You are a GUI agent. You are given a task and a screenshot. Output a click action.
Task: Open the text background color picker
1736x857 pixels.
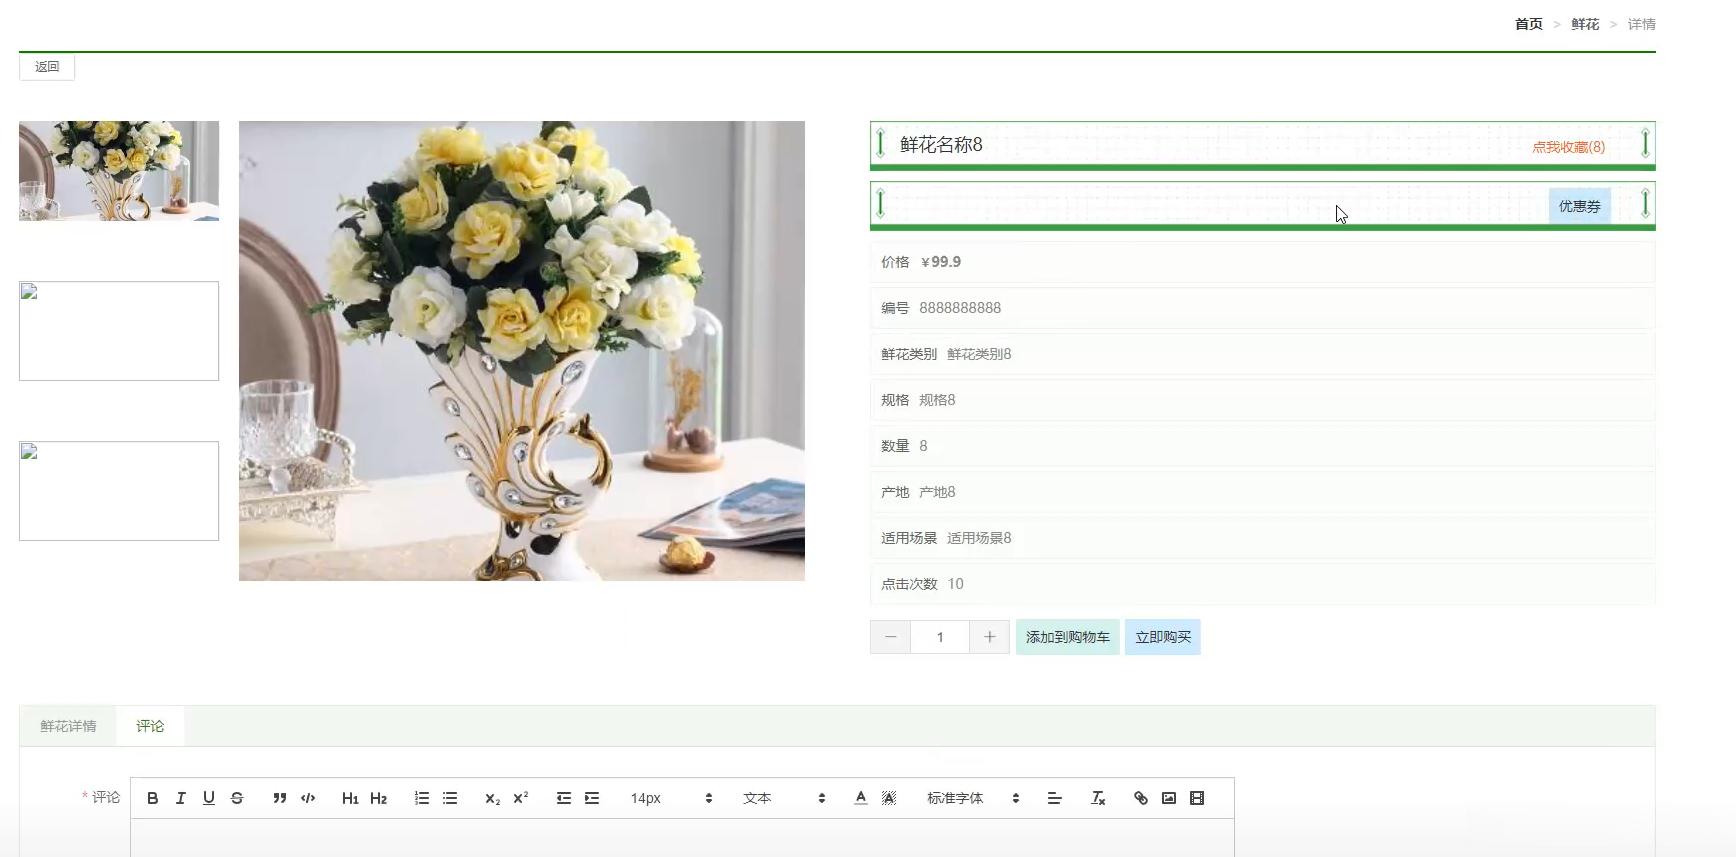point(888,798)
